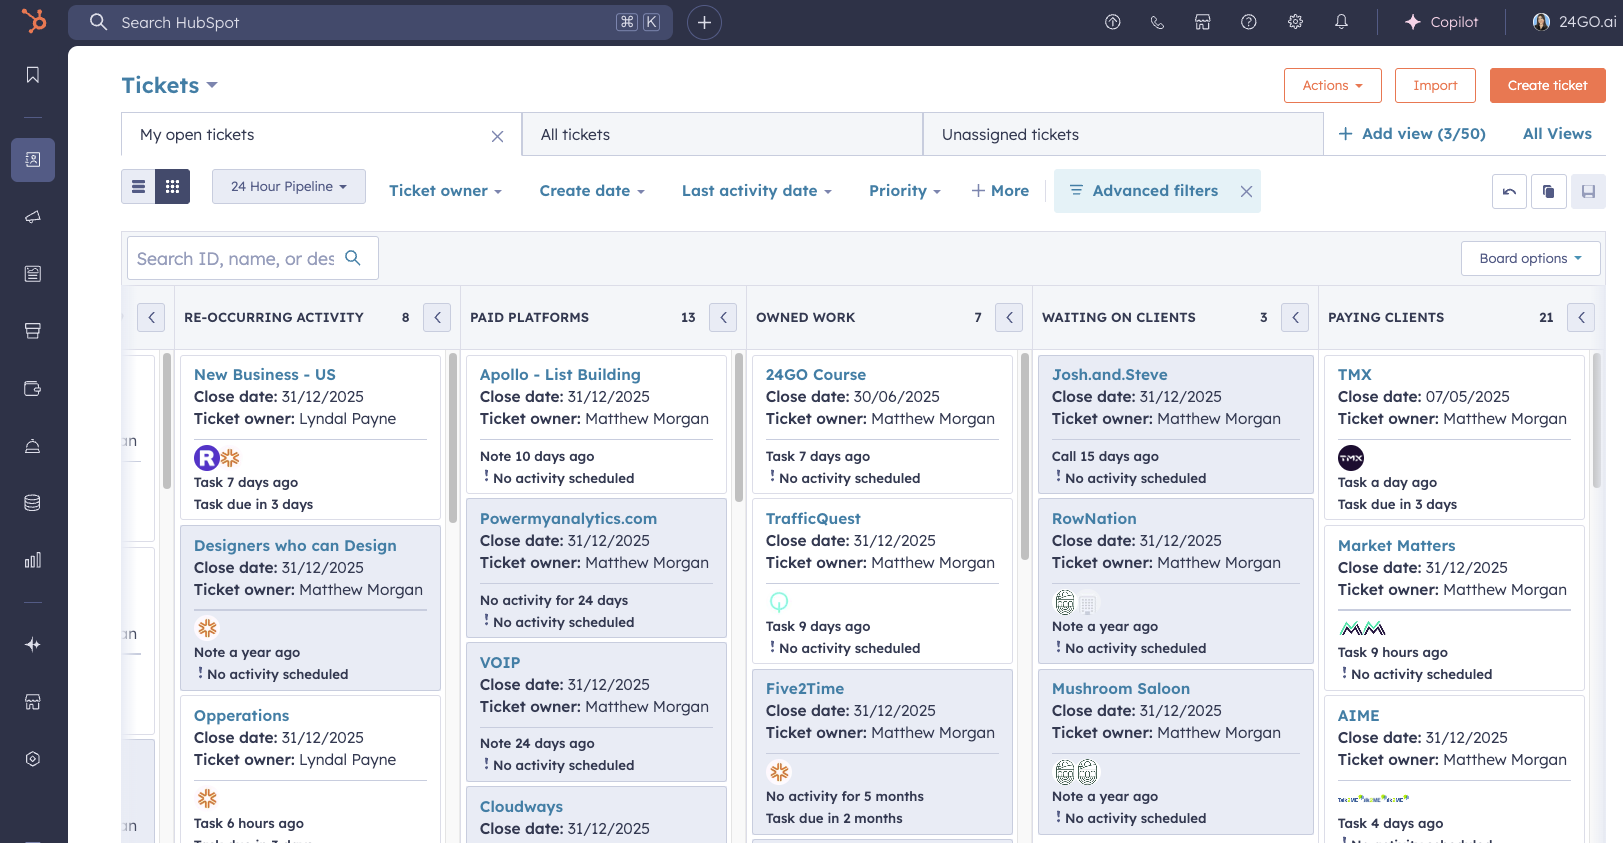Open Advanced filters

(x=1144, y=191)
